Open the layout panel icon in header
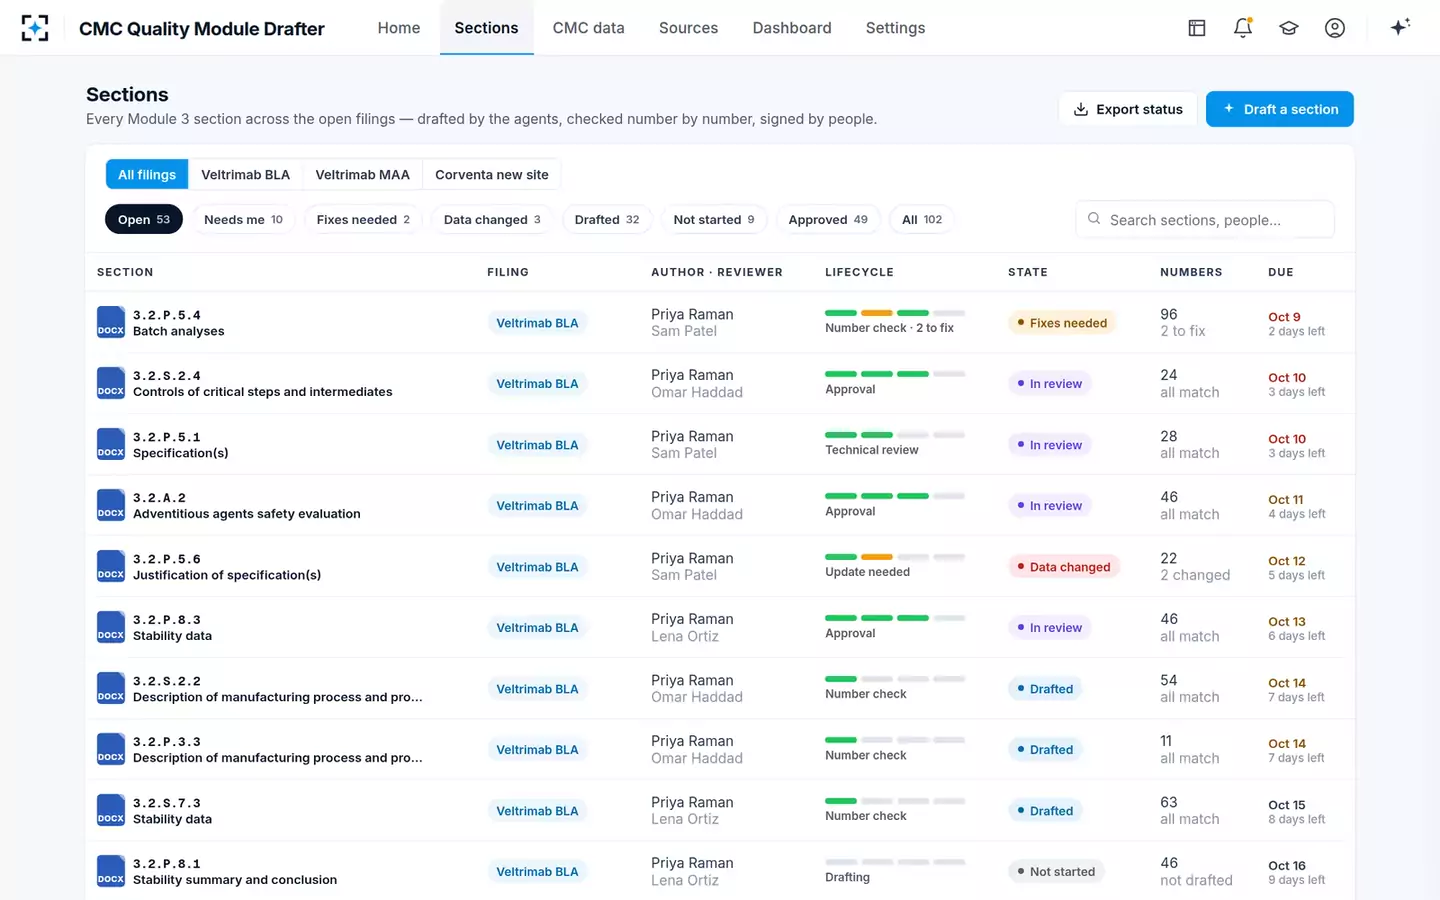 [1197, 28]
